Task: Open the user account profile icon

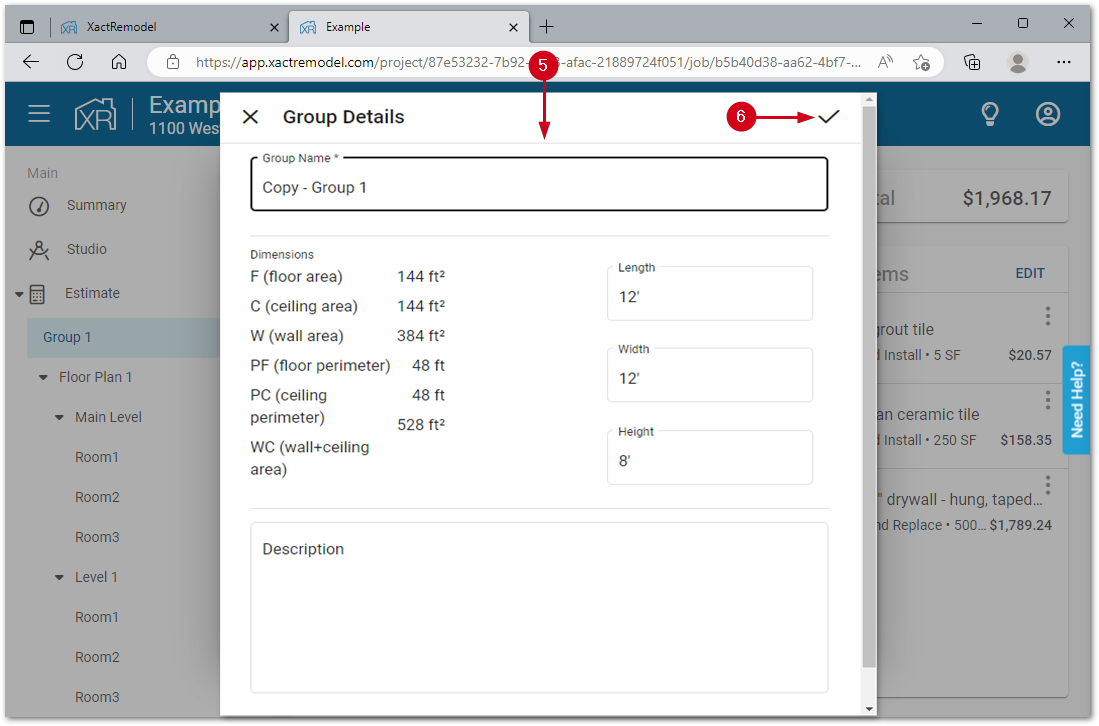Action: [1047, 114]
